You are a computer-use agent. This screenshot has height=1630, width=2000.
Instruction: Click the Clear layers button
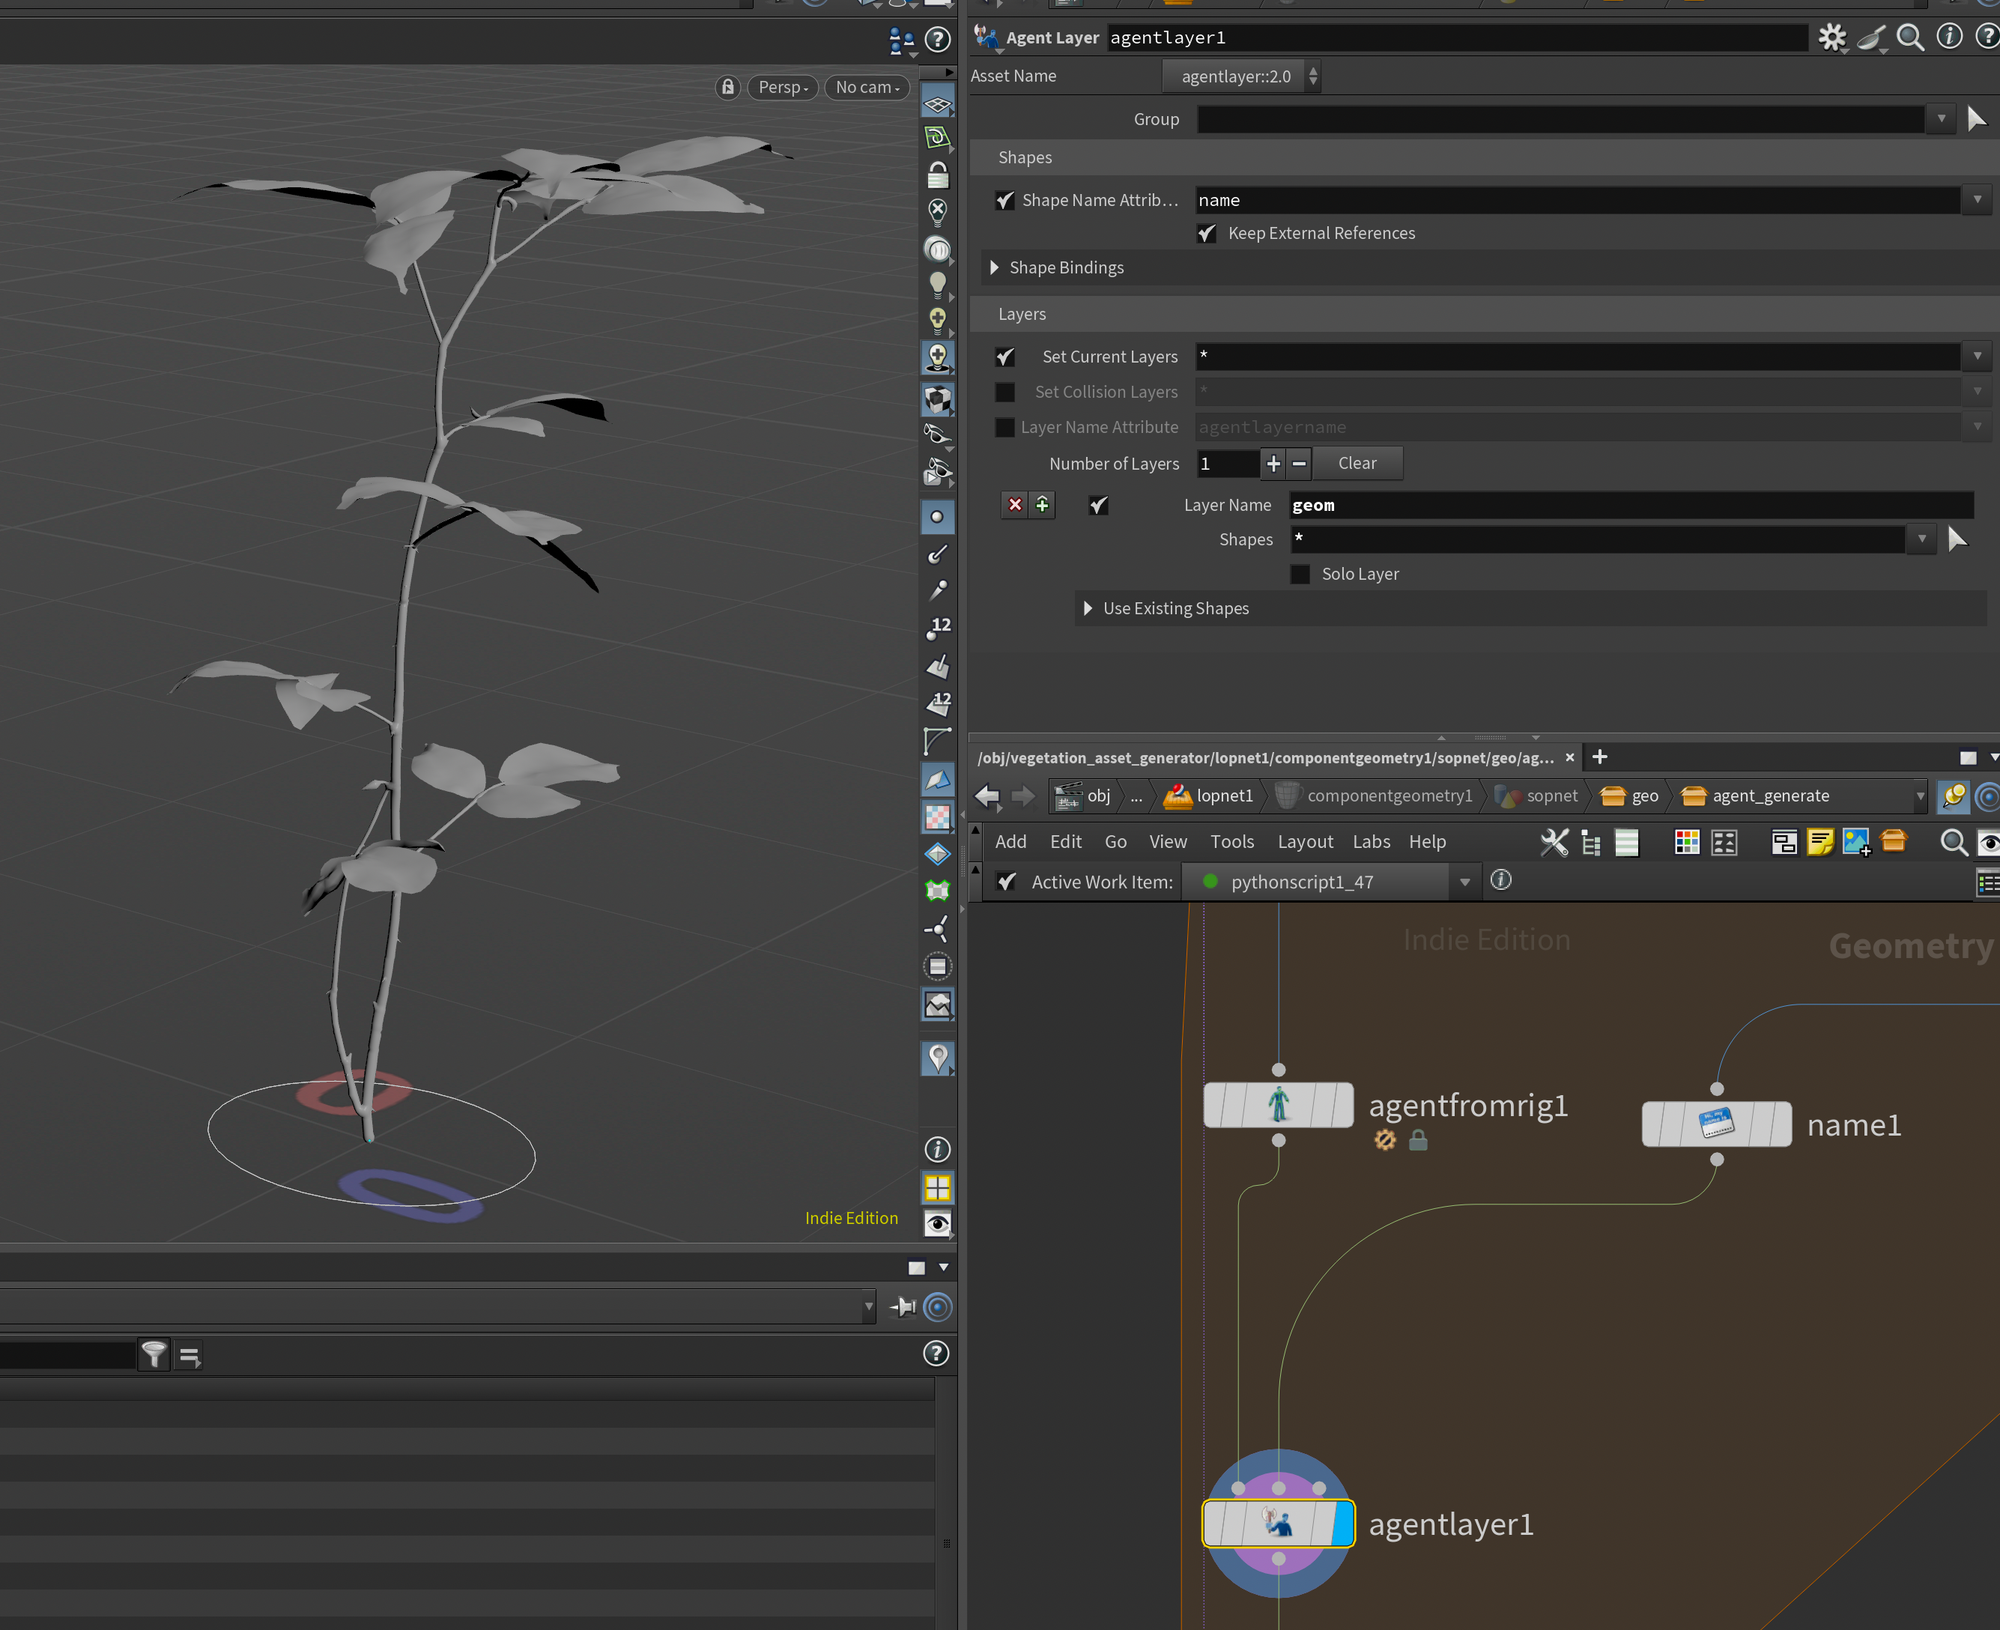pos(1357,463)
